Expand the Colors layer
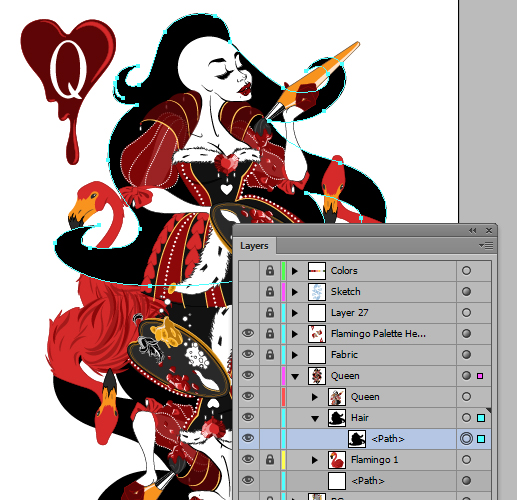 pyautogui.click(x=295, y=271)
